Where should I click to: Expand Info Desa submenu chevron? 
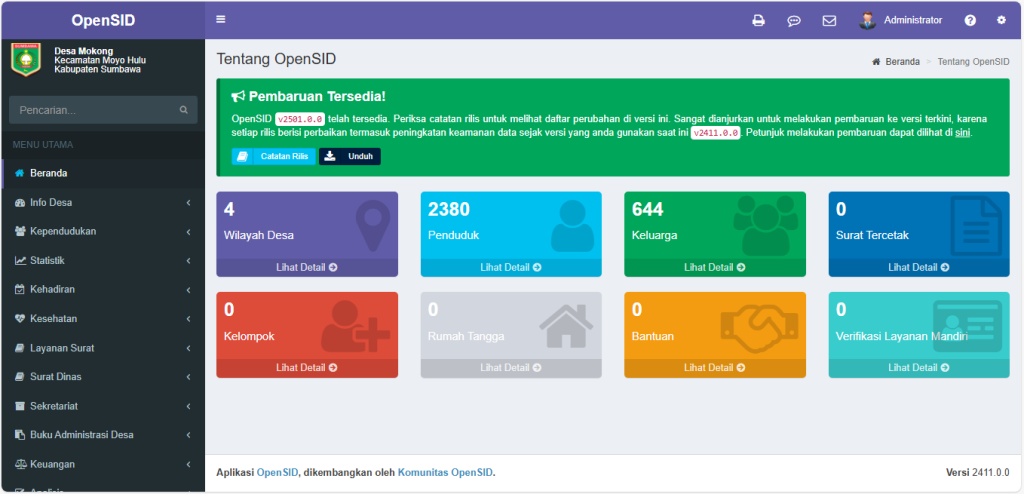tap(188, 203)
